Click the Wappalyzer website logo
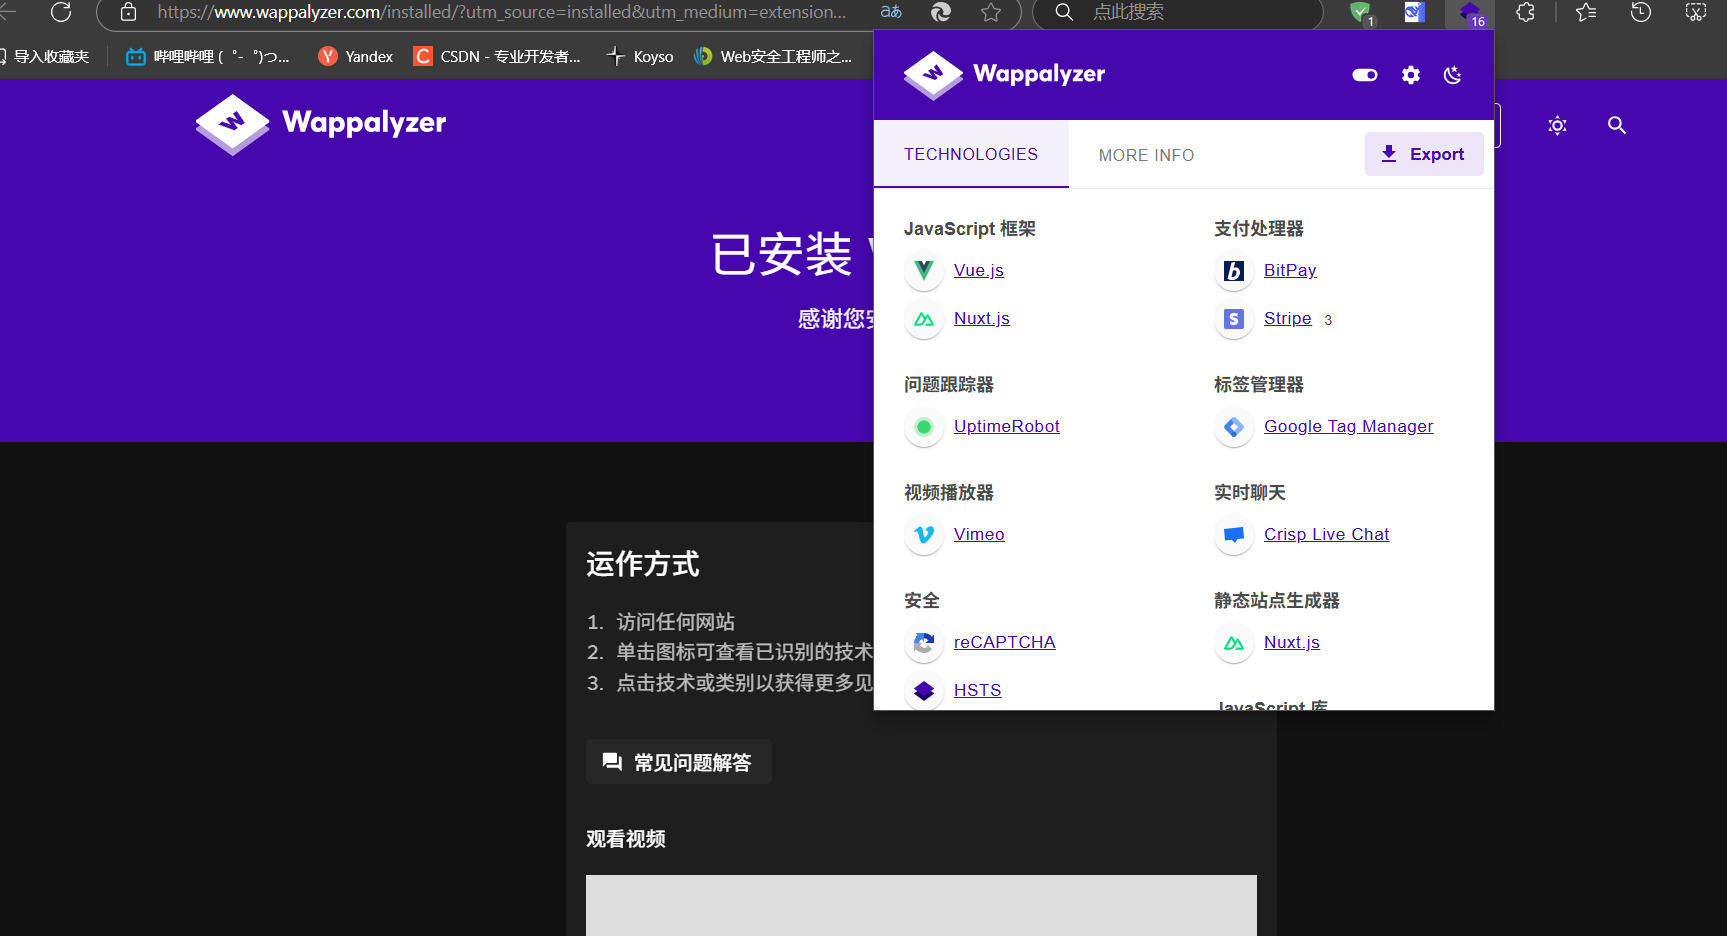1727x936 pixels. [321, 124]
